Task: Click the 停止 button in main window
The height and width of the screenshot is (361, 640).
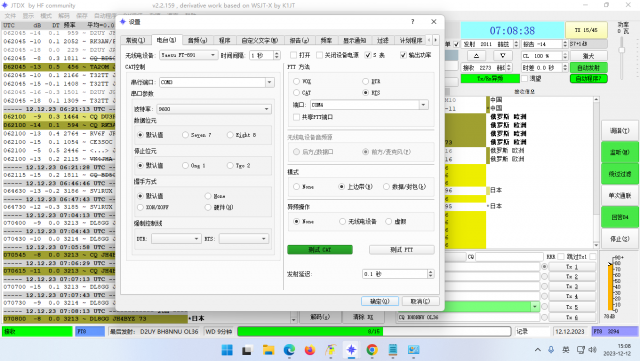Action: (620, 238)
